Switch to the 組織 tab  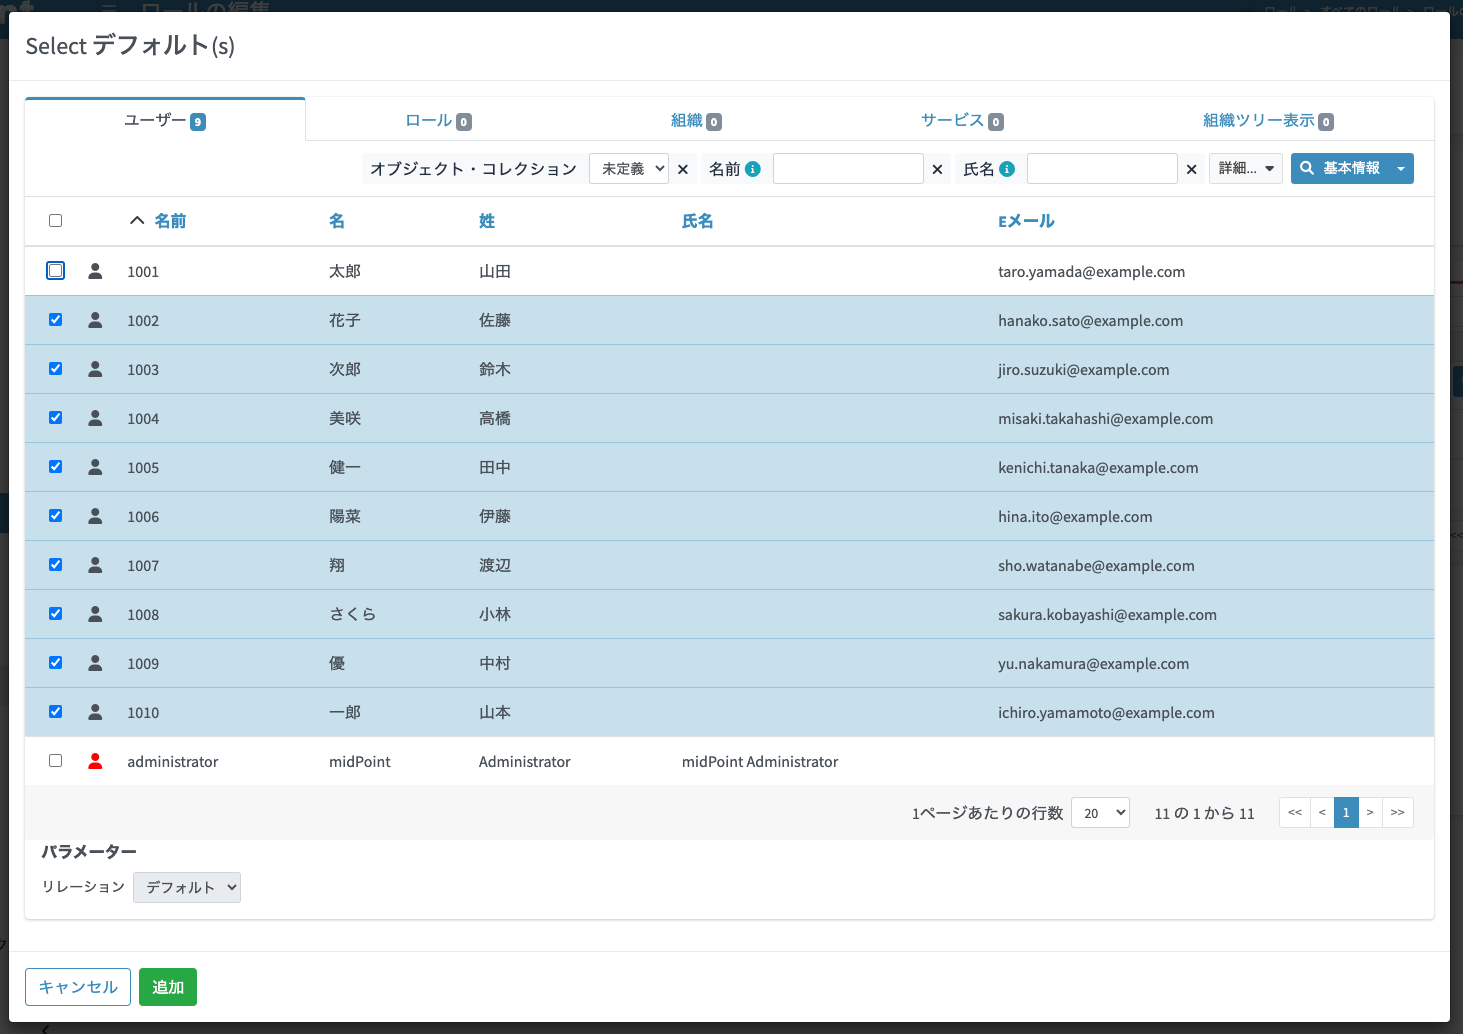pyautogui.click(x=696, y=121)
